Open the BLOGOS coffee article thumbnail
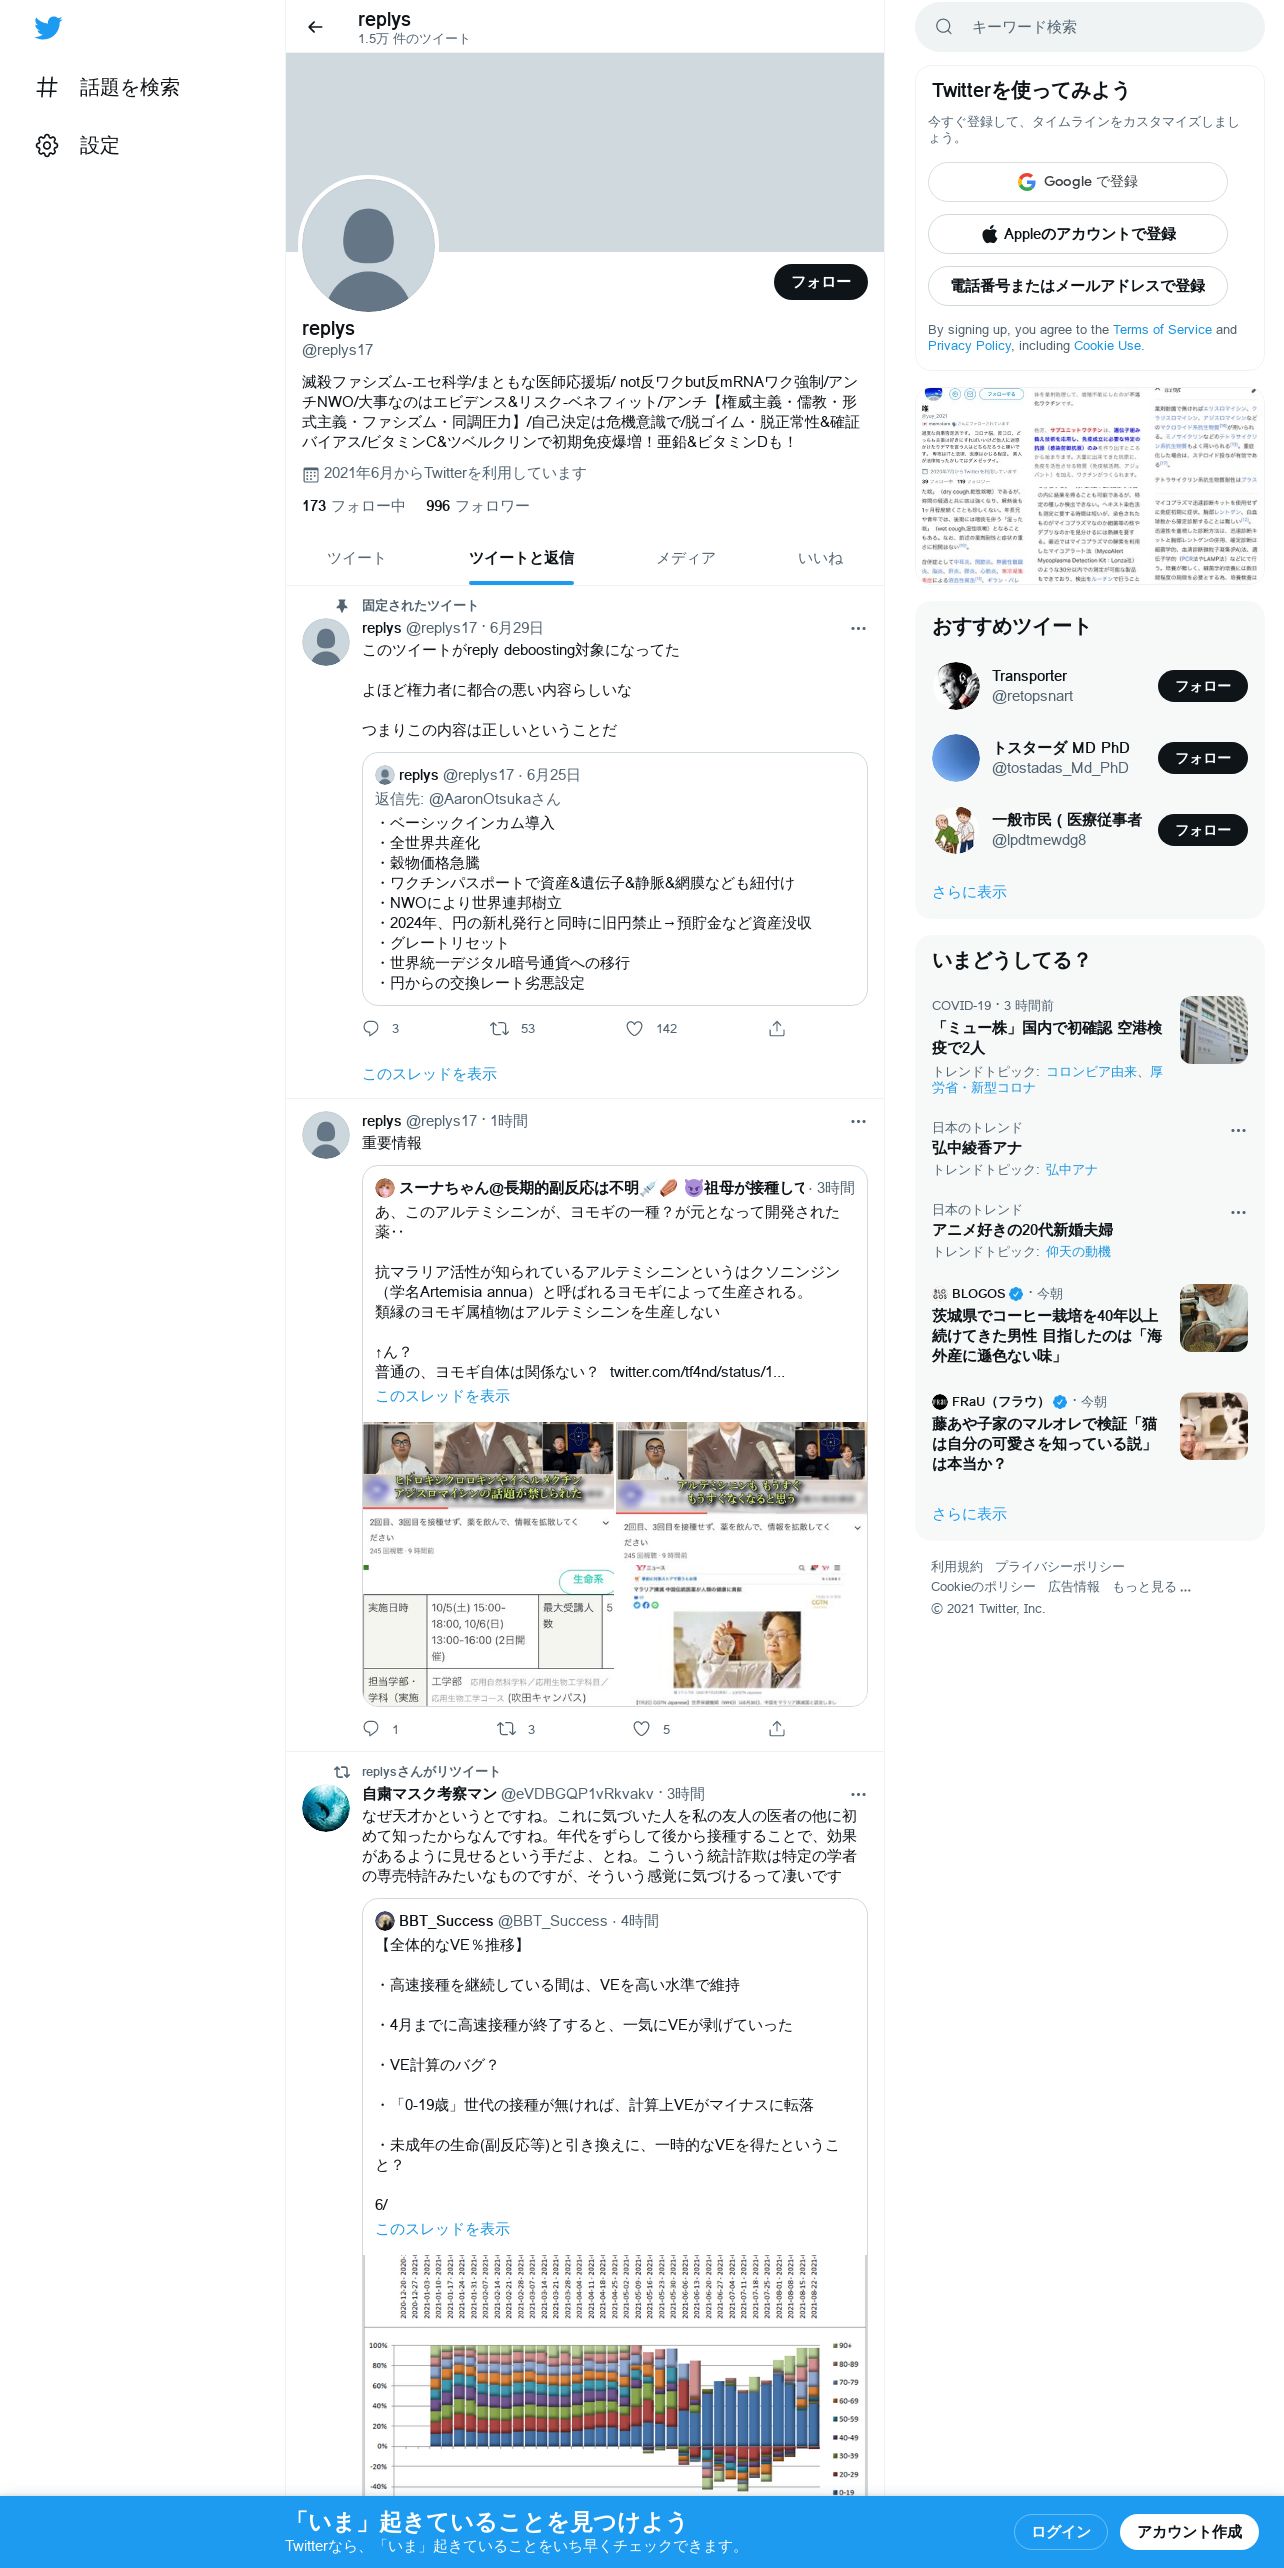 point(1214,1318)
